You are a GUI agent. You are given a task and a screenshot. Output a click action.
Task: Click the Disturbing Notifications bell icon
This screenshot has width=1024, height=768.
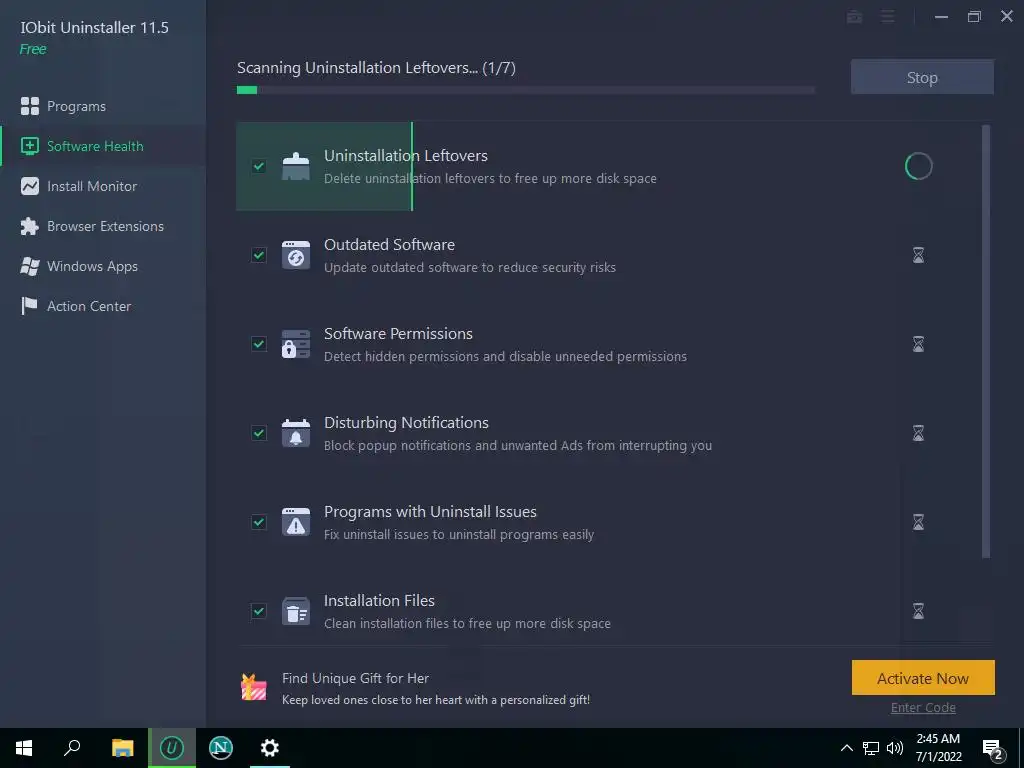(296, 433)
